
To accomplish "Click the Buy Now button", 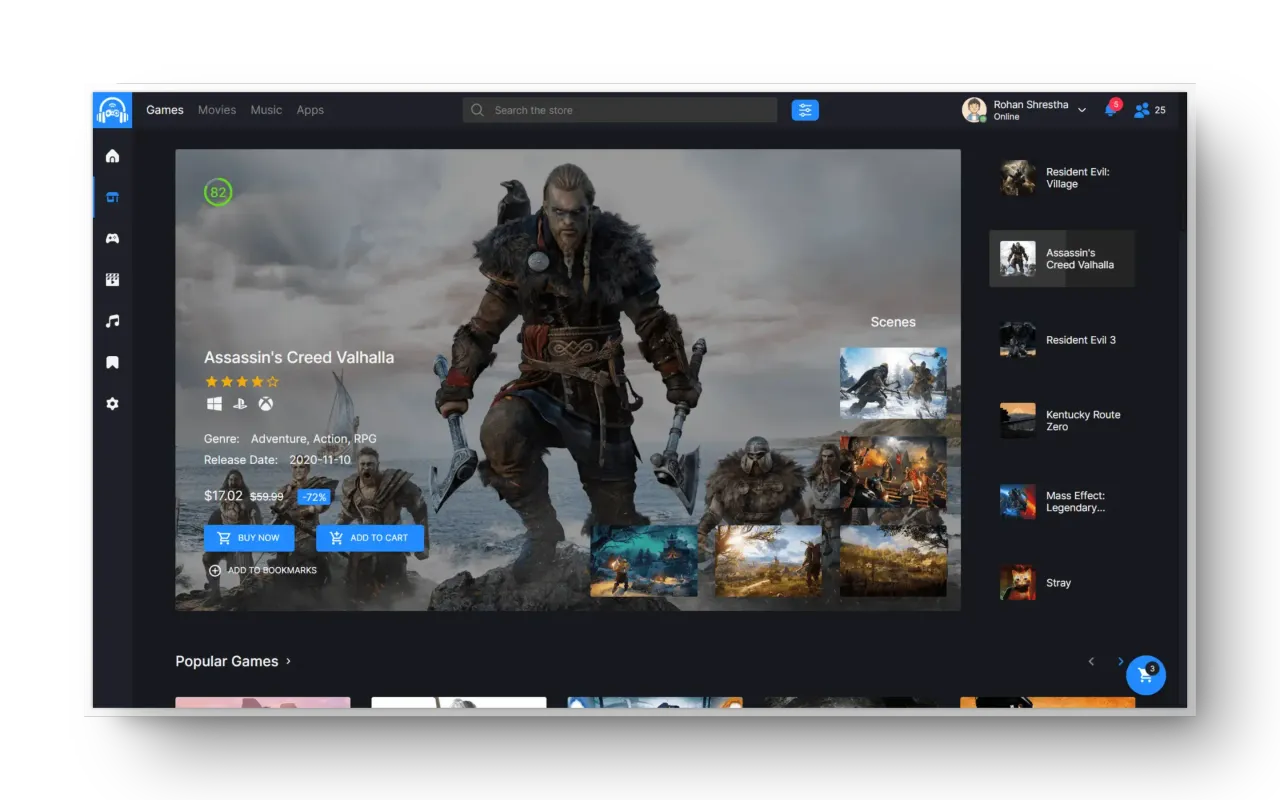I will pos(249,538).
